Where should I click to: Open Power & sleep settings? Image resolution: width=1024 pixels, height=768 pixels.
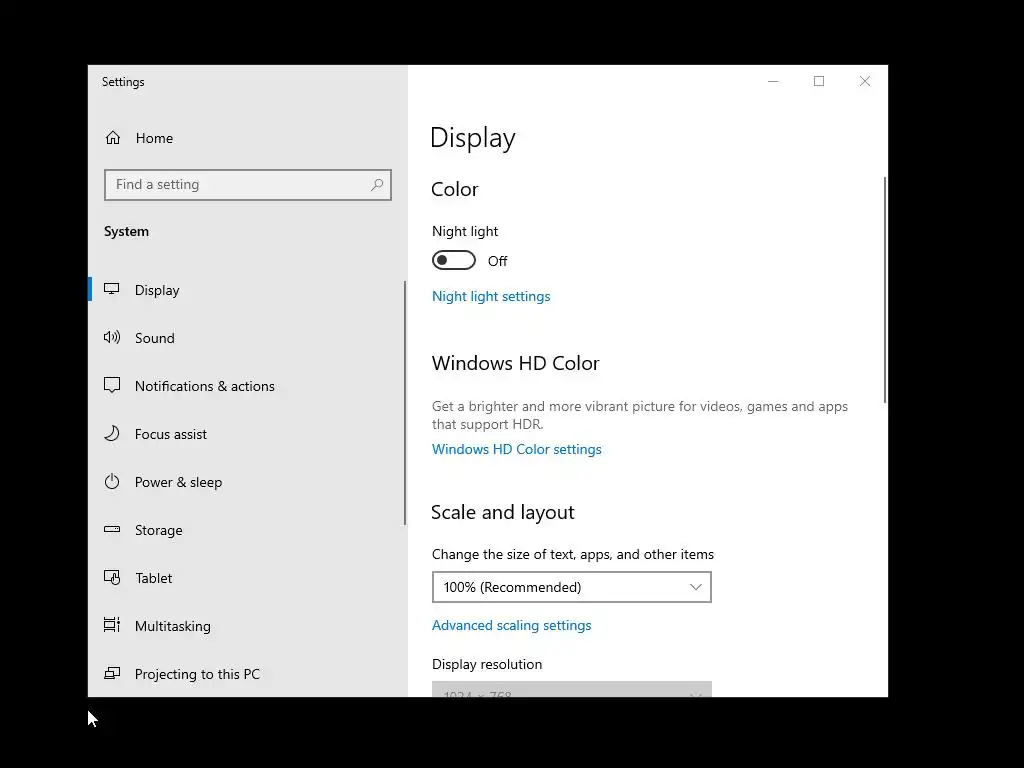point(247,482)
